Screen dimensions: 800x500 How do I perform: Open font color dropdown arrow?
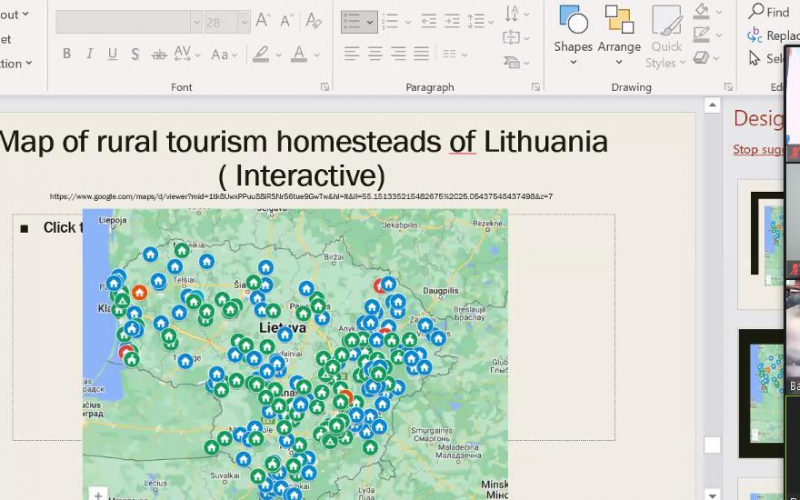click(317, 55)
